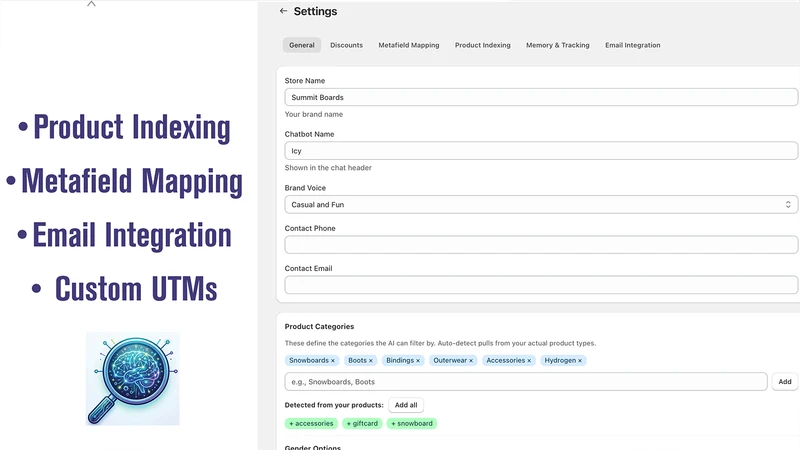
Task: Click the Add category button
Action: pos(785,382)
